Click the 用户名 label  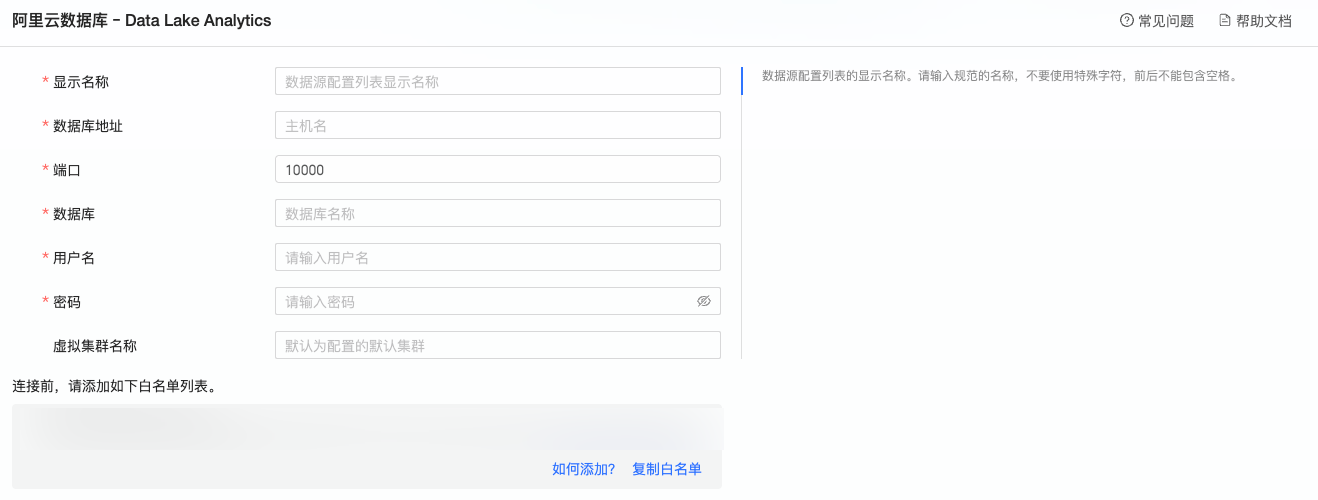click(74, 257)
